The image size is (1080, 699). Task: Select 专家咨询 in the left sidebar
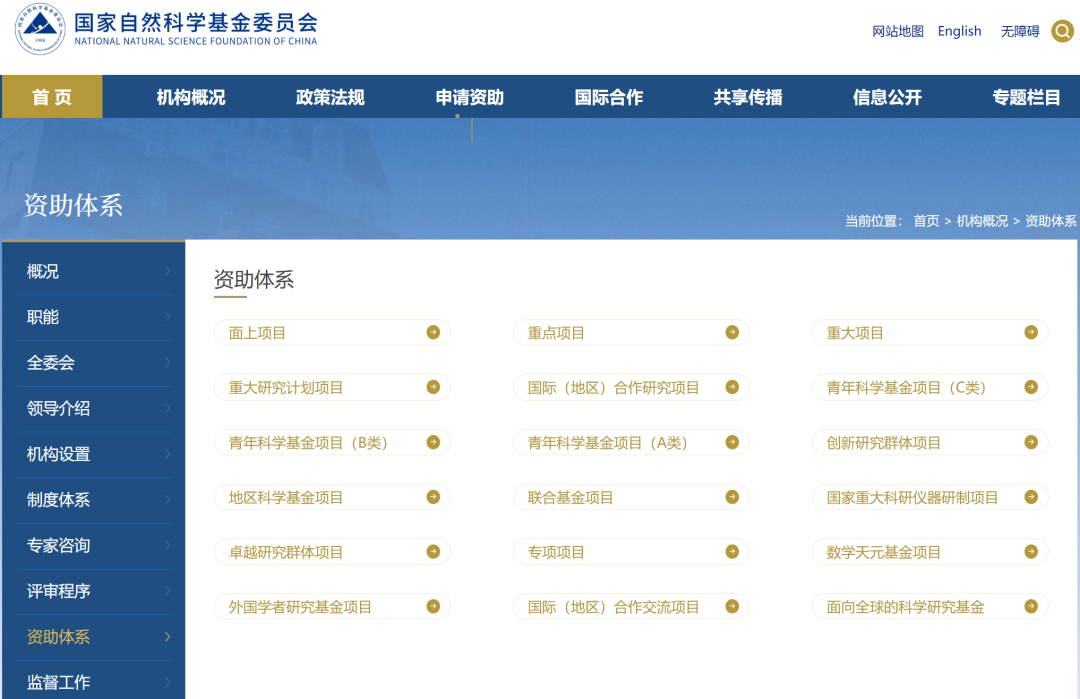[x=58, y=545]
